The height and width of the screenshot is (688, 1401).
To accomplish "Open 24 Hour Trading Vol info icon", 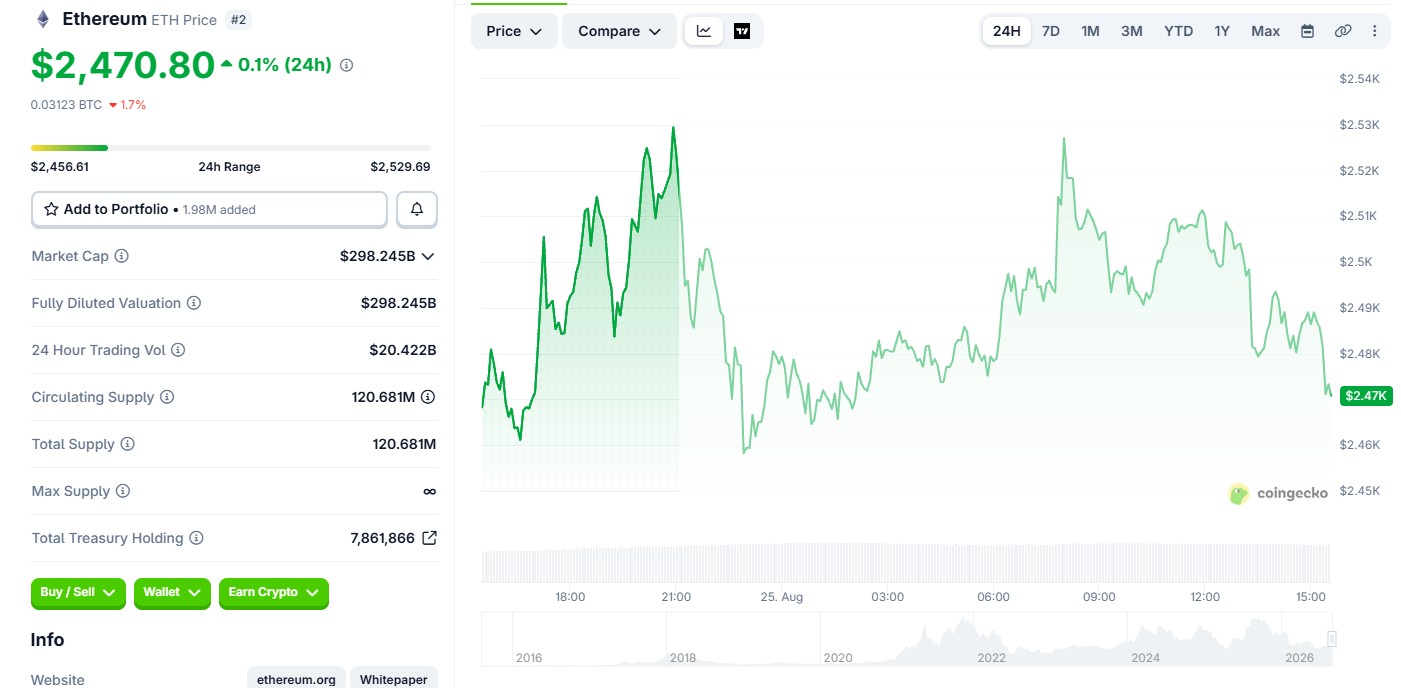I will 178,350.
